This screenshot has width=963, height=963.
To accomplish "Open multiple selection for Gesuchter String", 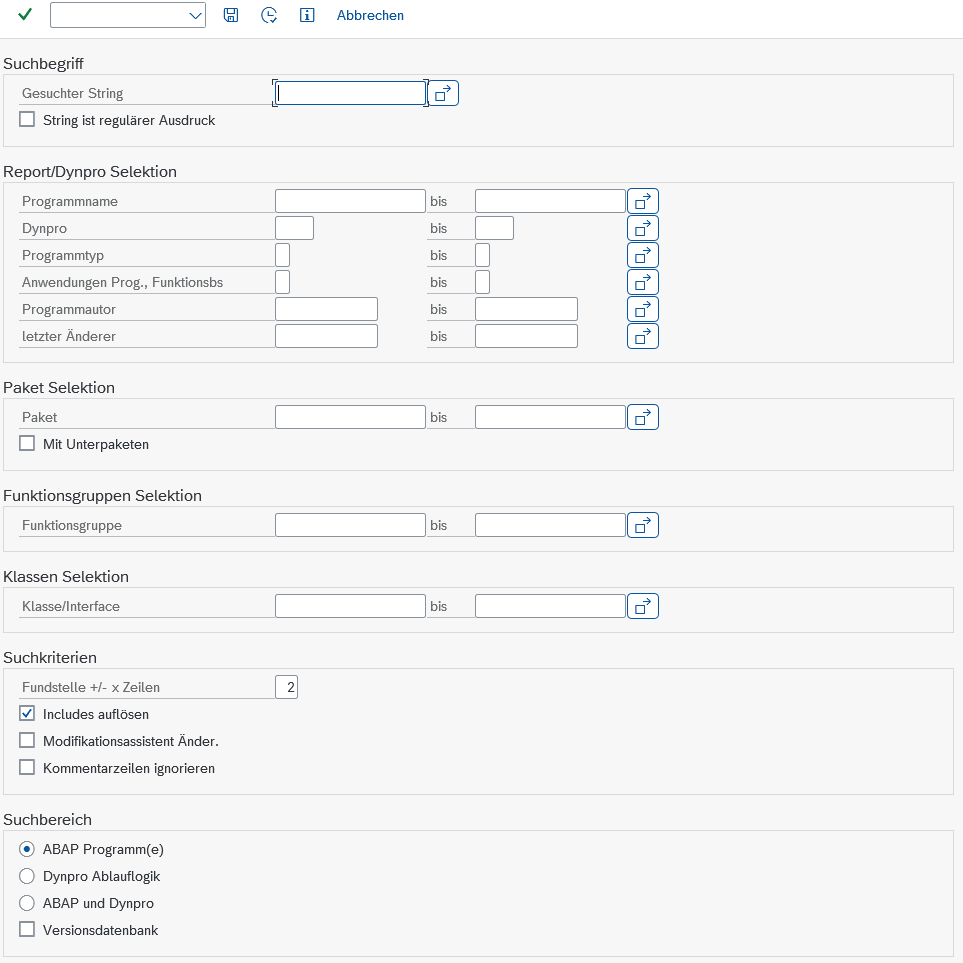I will (443, 93).
